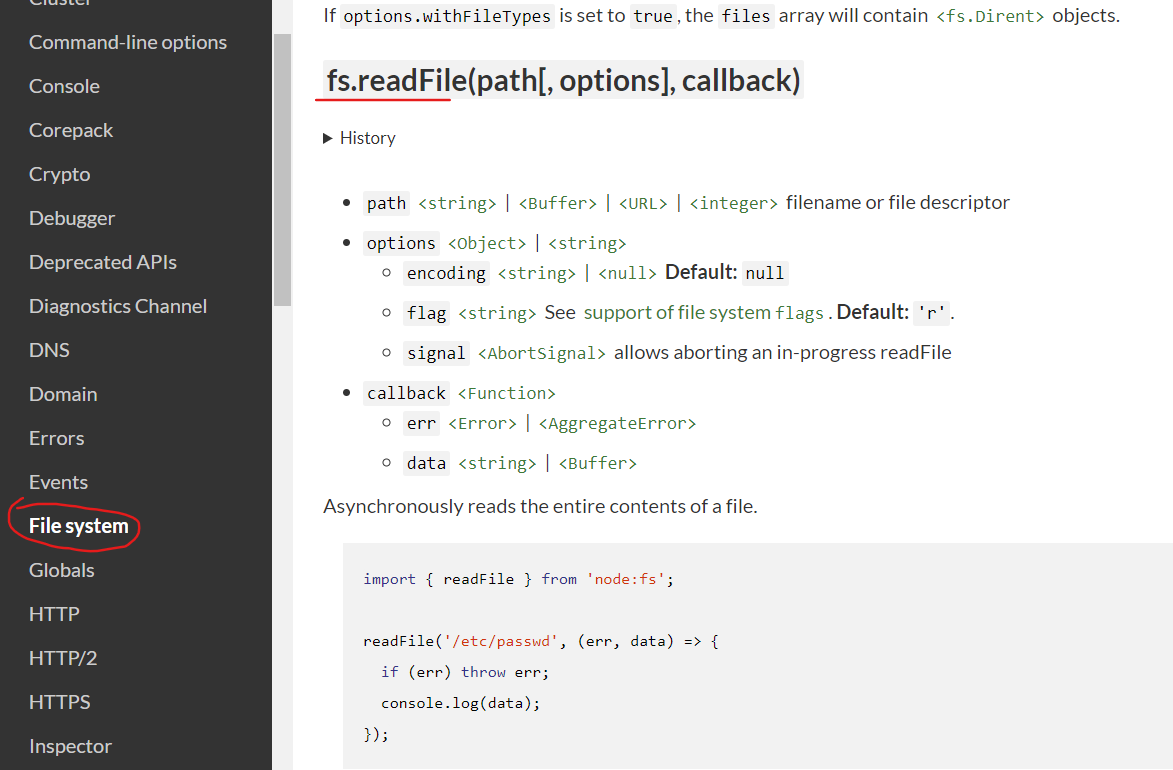Click the 'flag' option code label
This screenshot has height=770, width=1173.
[426, 314]
